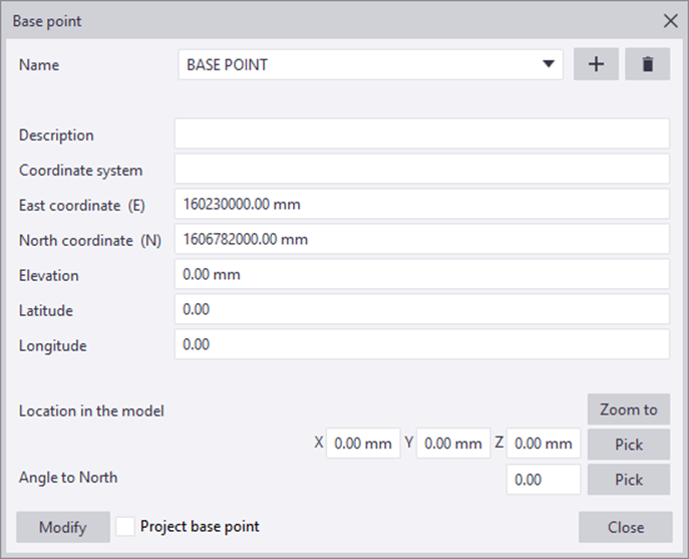
Task: Open the Name dropdown arrow
Action: 548,64
